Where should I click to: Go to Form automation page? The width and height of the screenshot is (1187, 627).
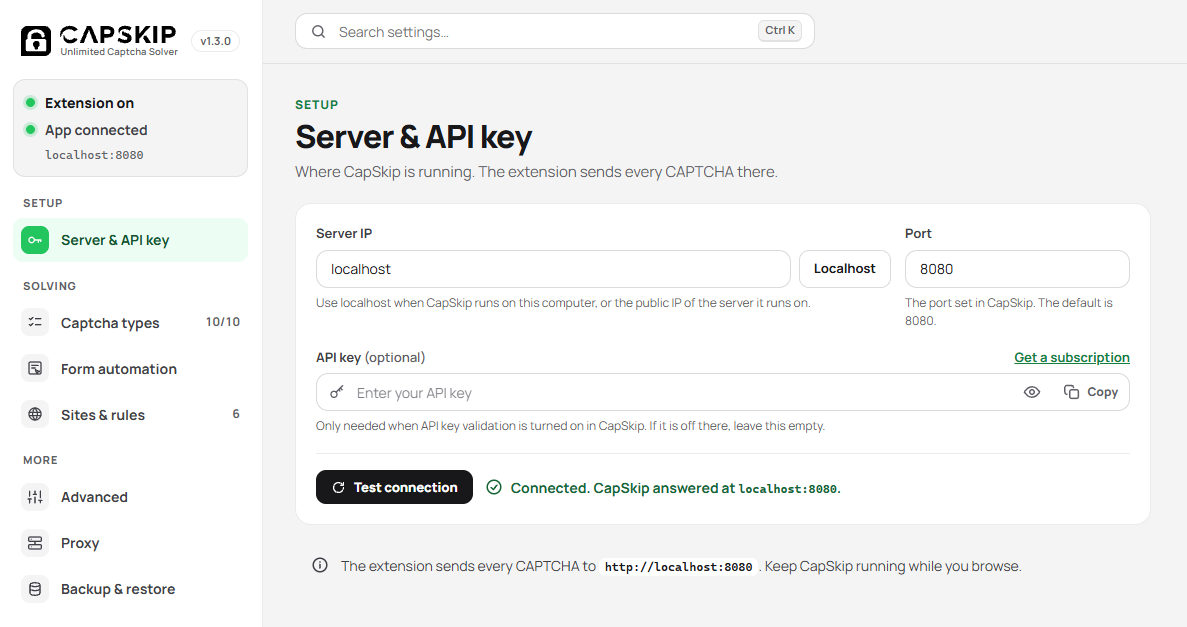(130, 369)
